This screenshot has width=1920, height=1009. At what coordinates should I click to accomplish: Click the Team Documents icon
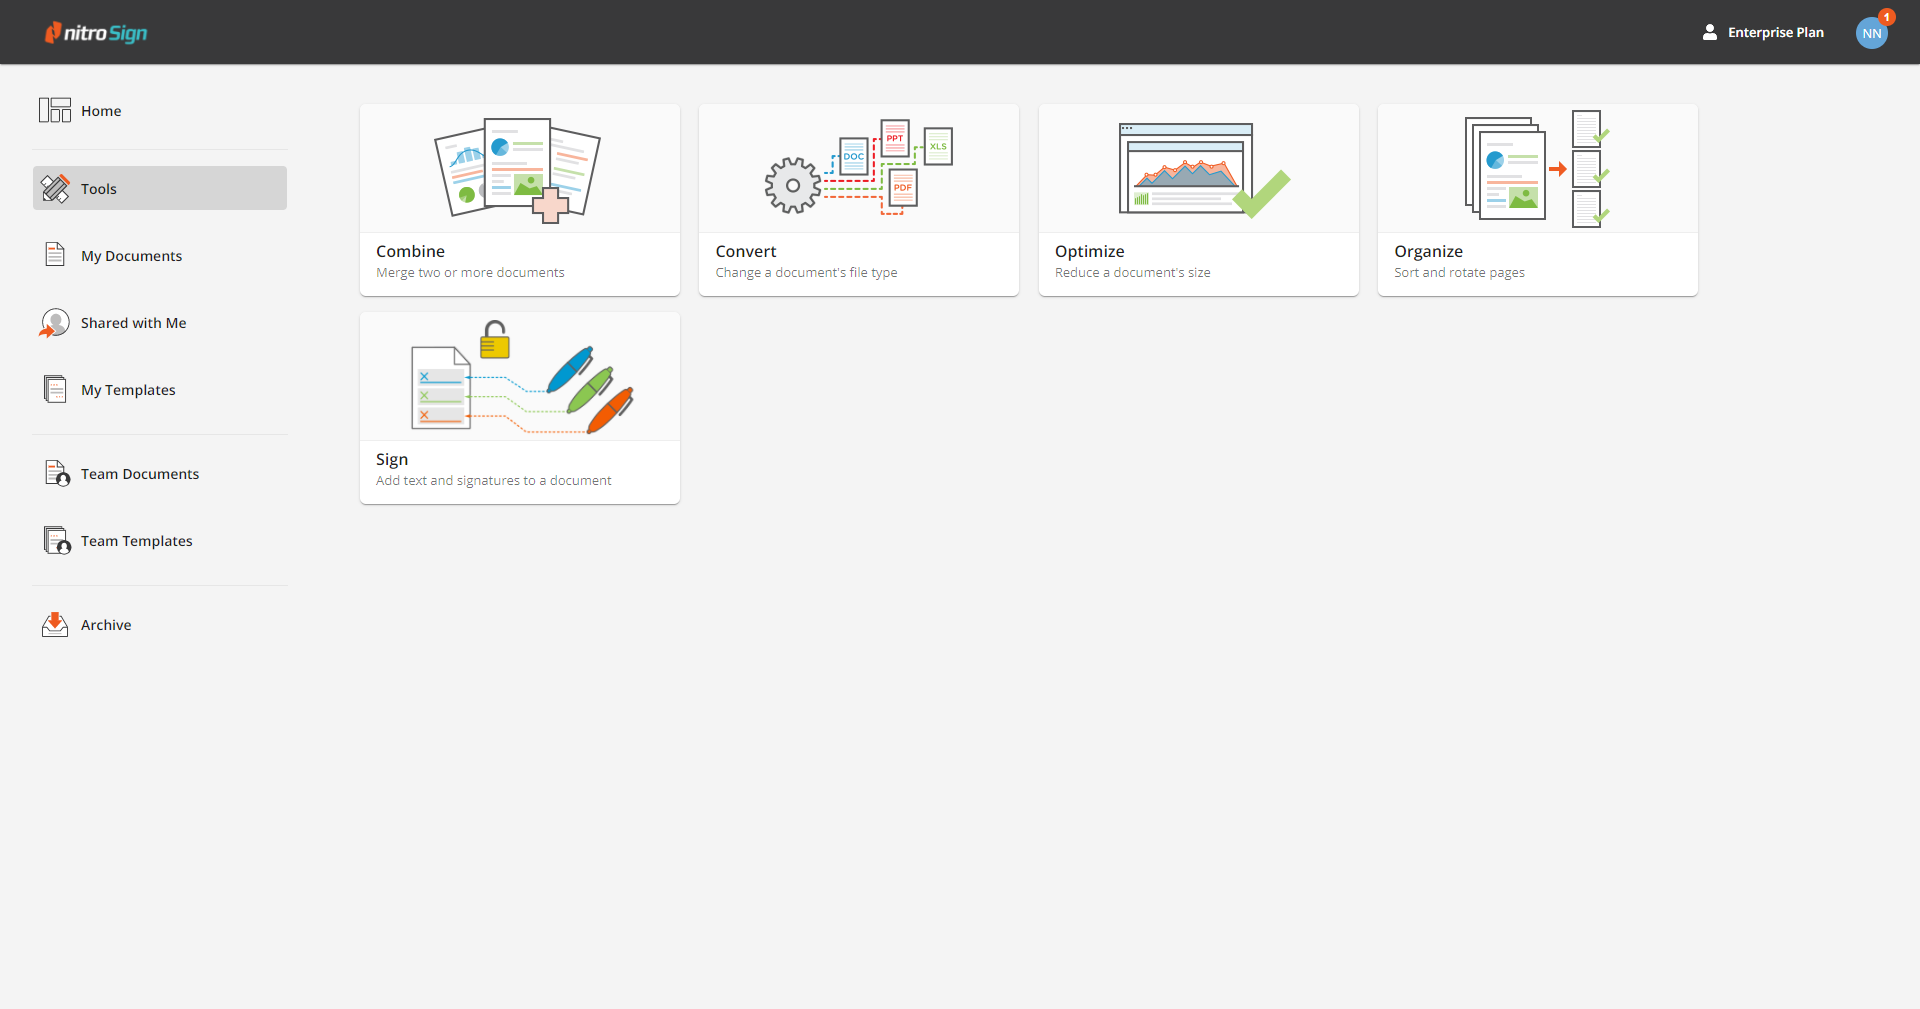tap(57, 473)
